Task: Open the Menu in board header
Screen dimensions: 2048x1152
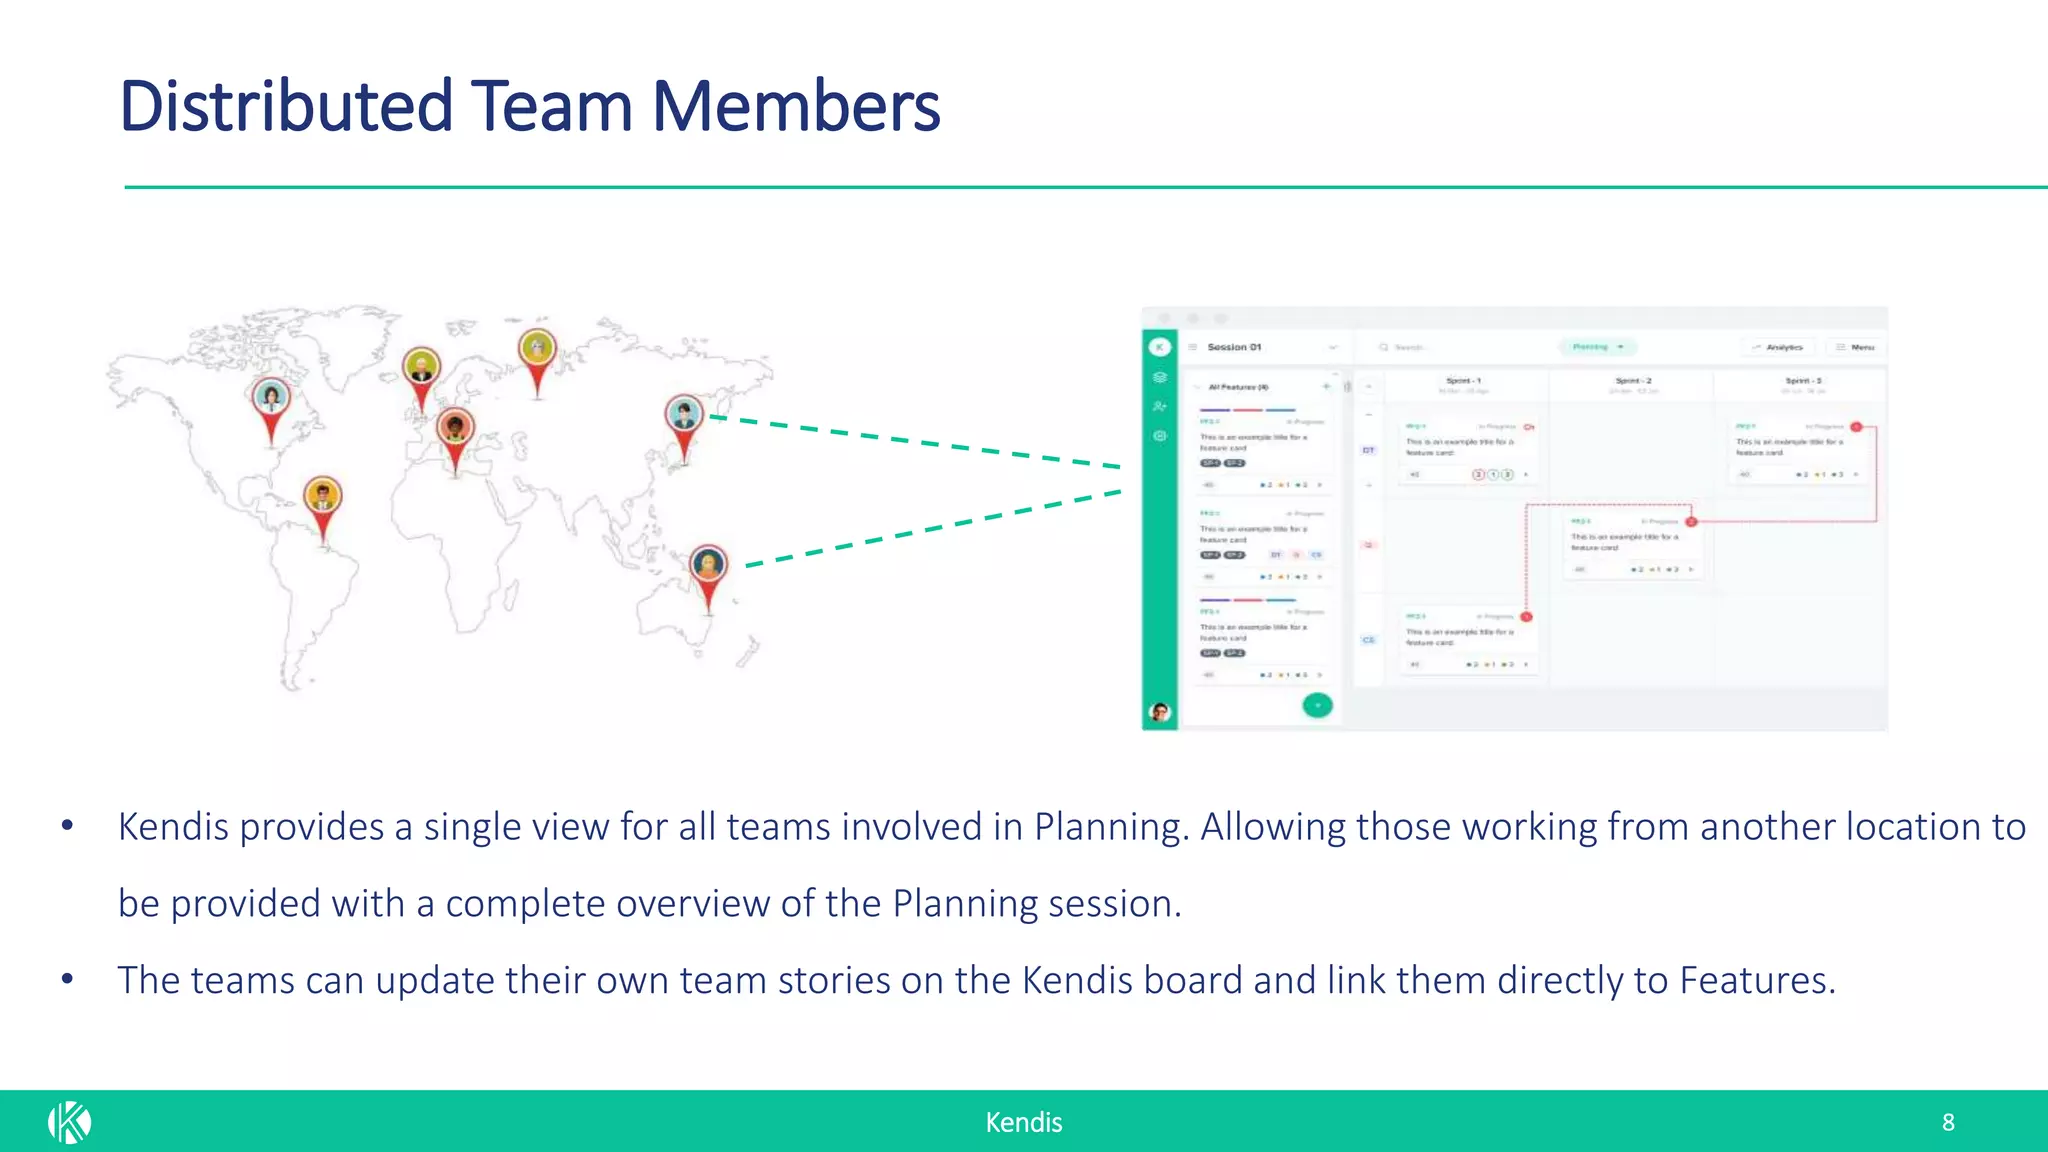Action: coord(1855,347)
